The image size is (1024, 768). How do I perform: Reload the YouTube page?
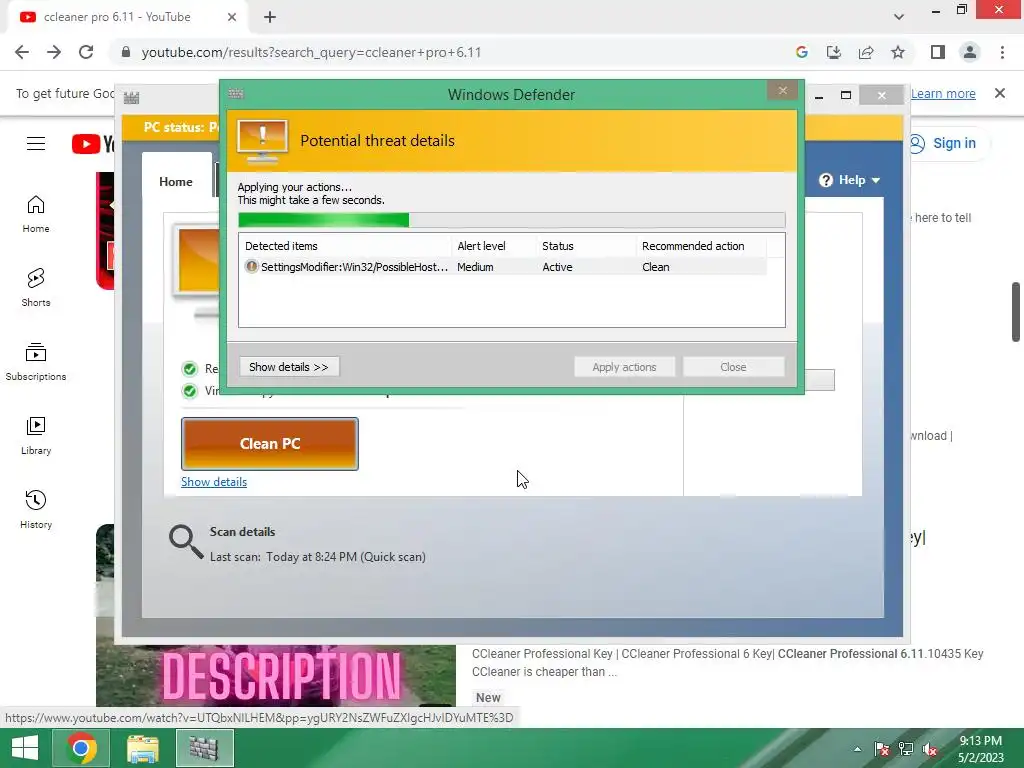coord(86,52)
